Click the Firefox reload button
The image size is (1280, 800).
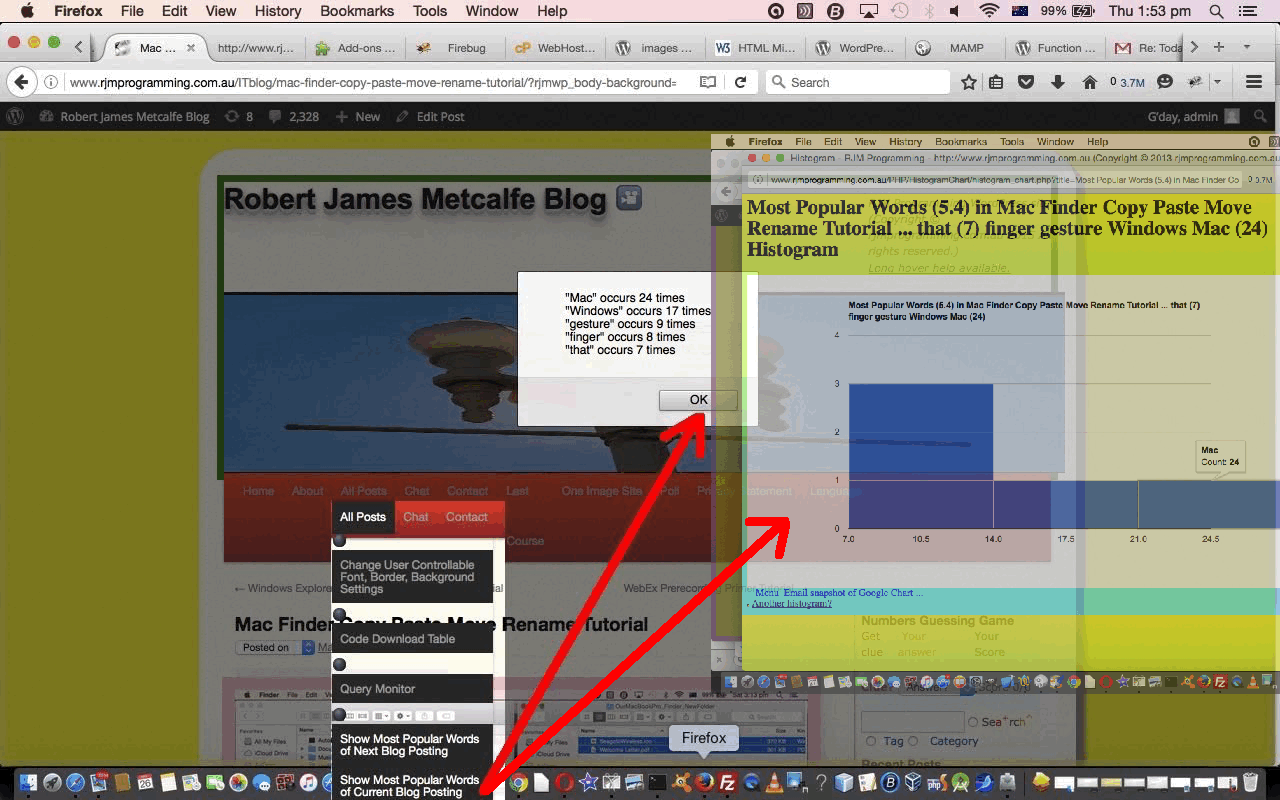coord(740,82)
